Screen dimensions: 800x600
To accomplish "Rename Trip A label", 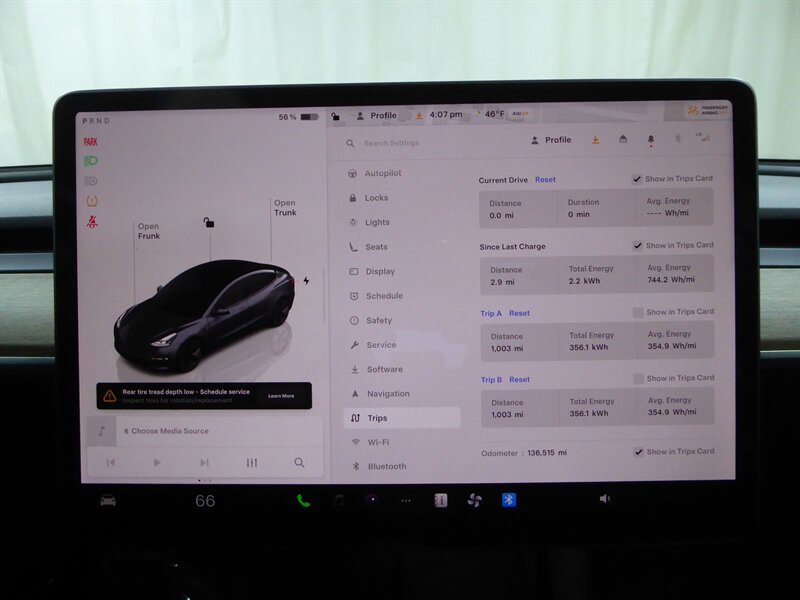I will (491, 313).
